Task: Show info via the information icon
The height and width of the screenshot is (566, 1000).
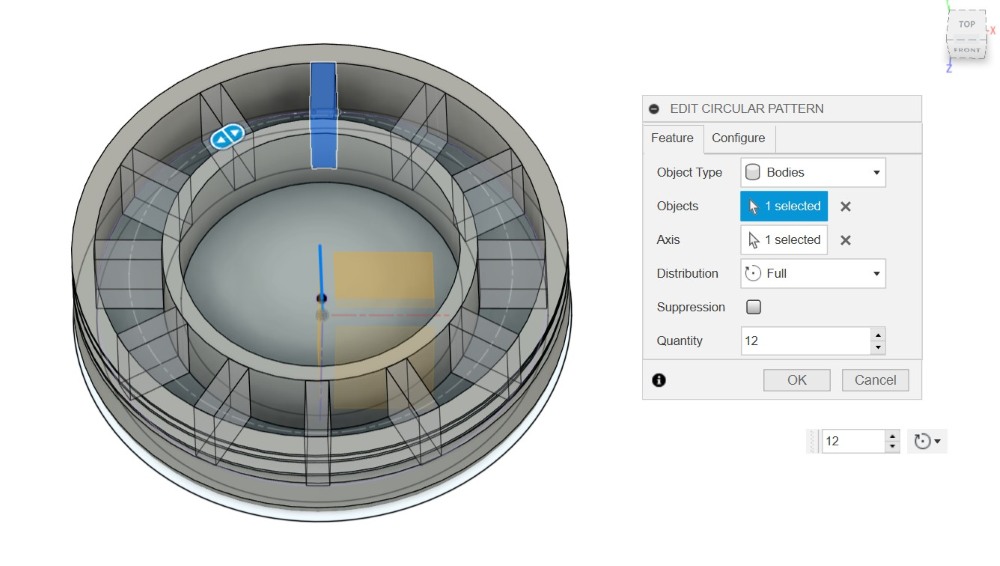Action: [659, 380]
